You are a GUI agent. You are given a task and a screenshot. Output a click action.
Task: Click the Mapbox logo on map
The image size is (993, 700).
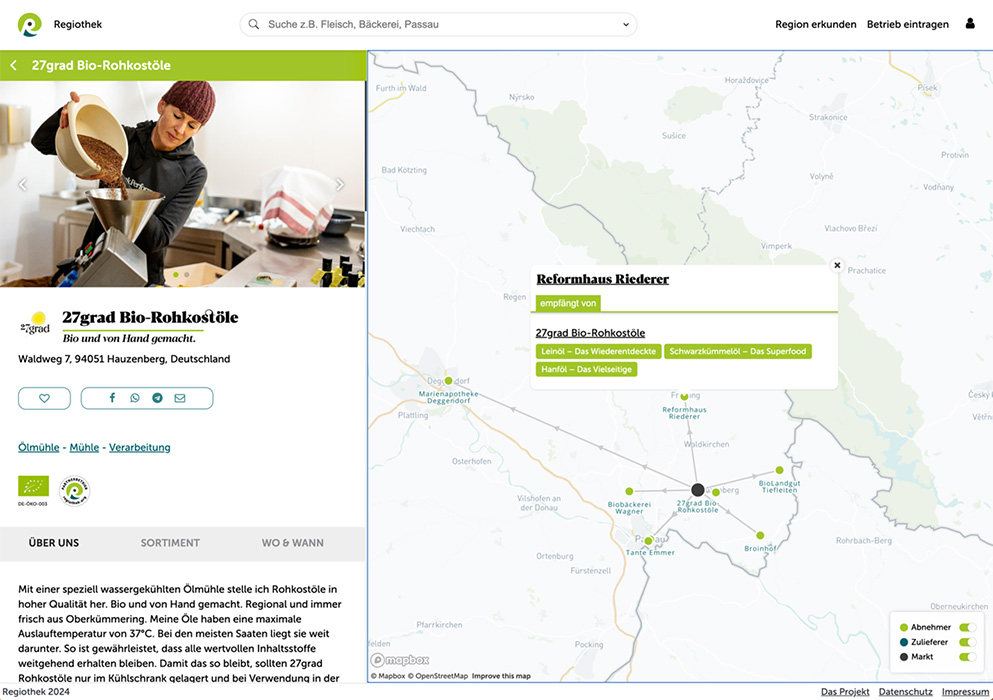[x=400, y=660]
